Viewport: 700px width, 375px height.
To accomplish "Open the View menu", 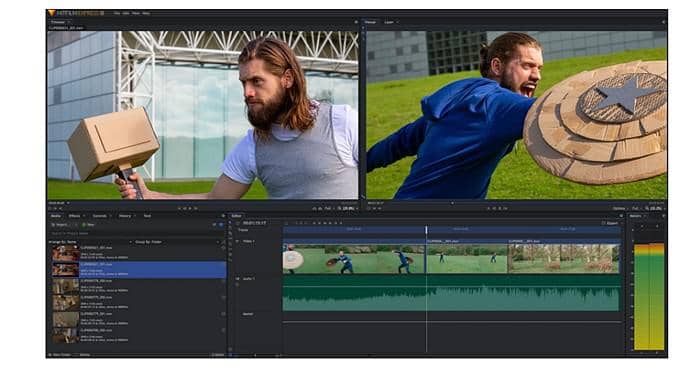I will coord(136,13).
